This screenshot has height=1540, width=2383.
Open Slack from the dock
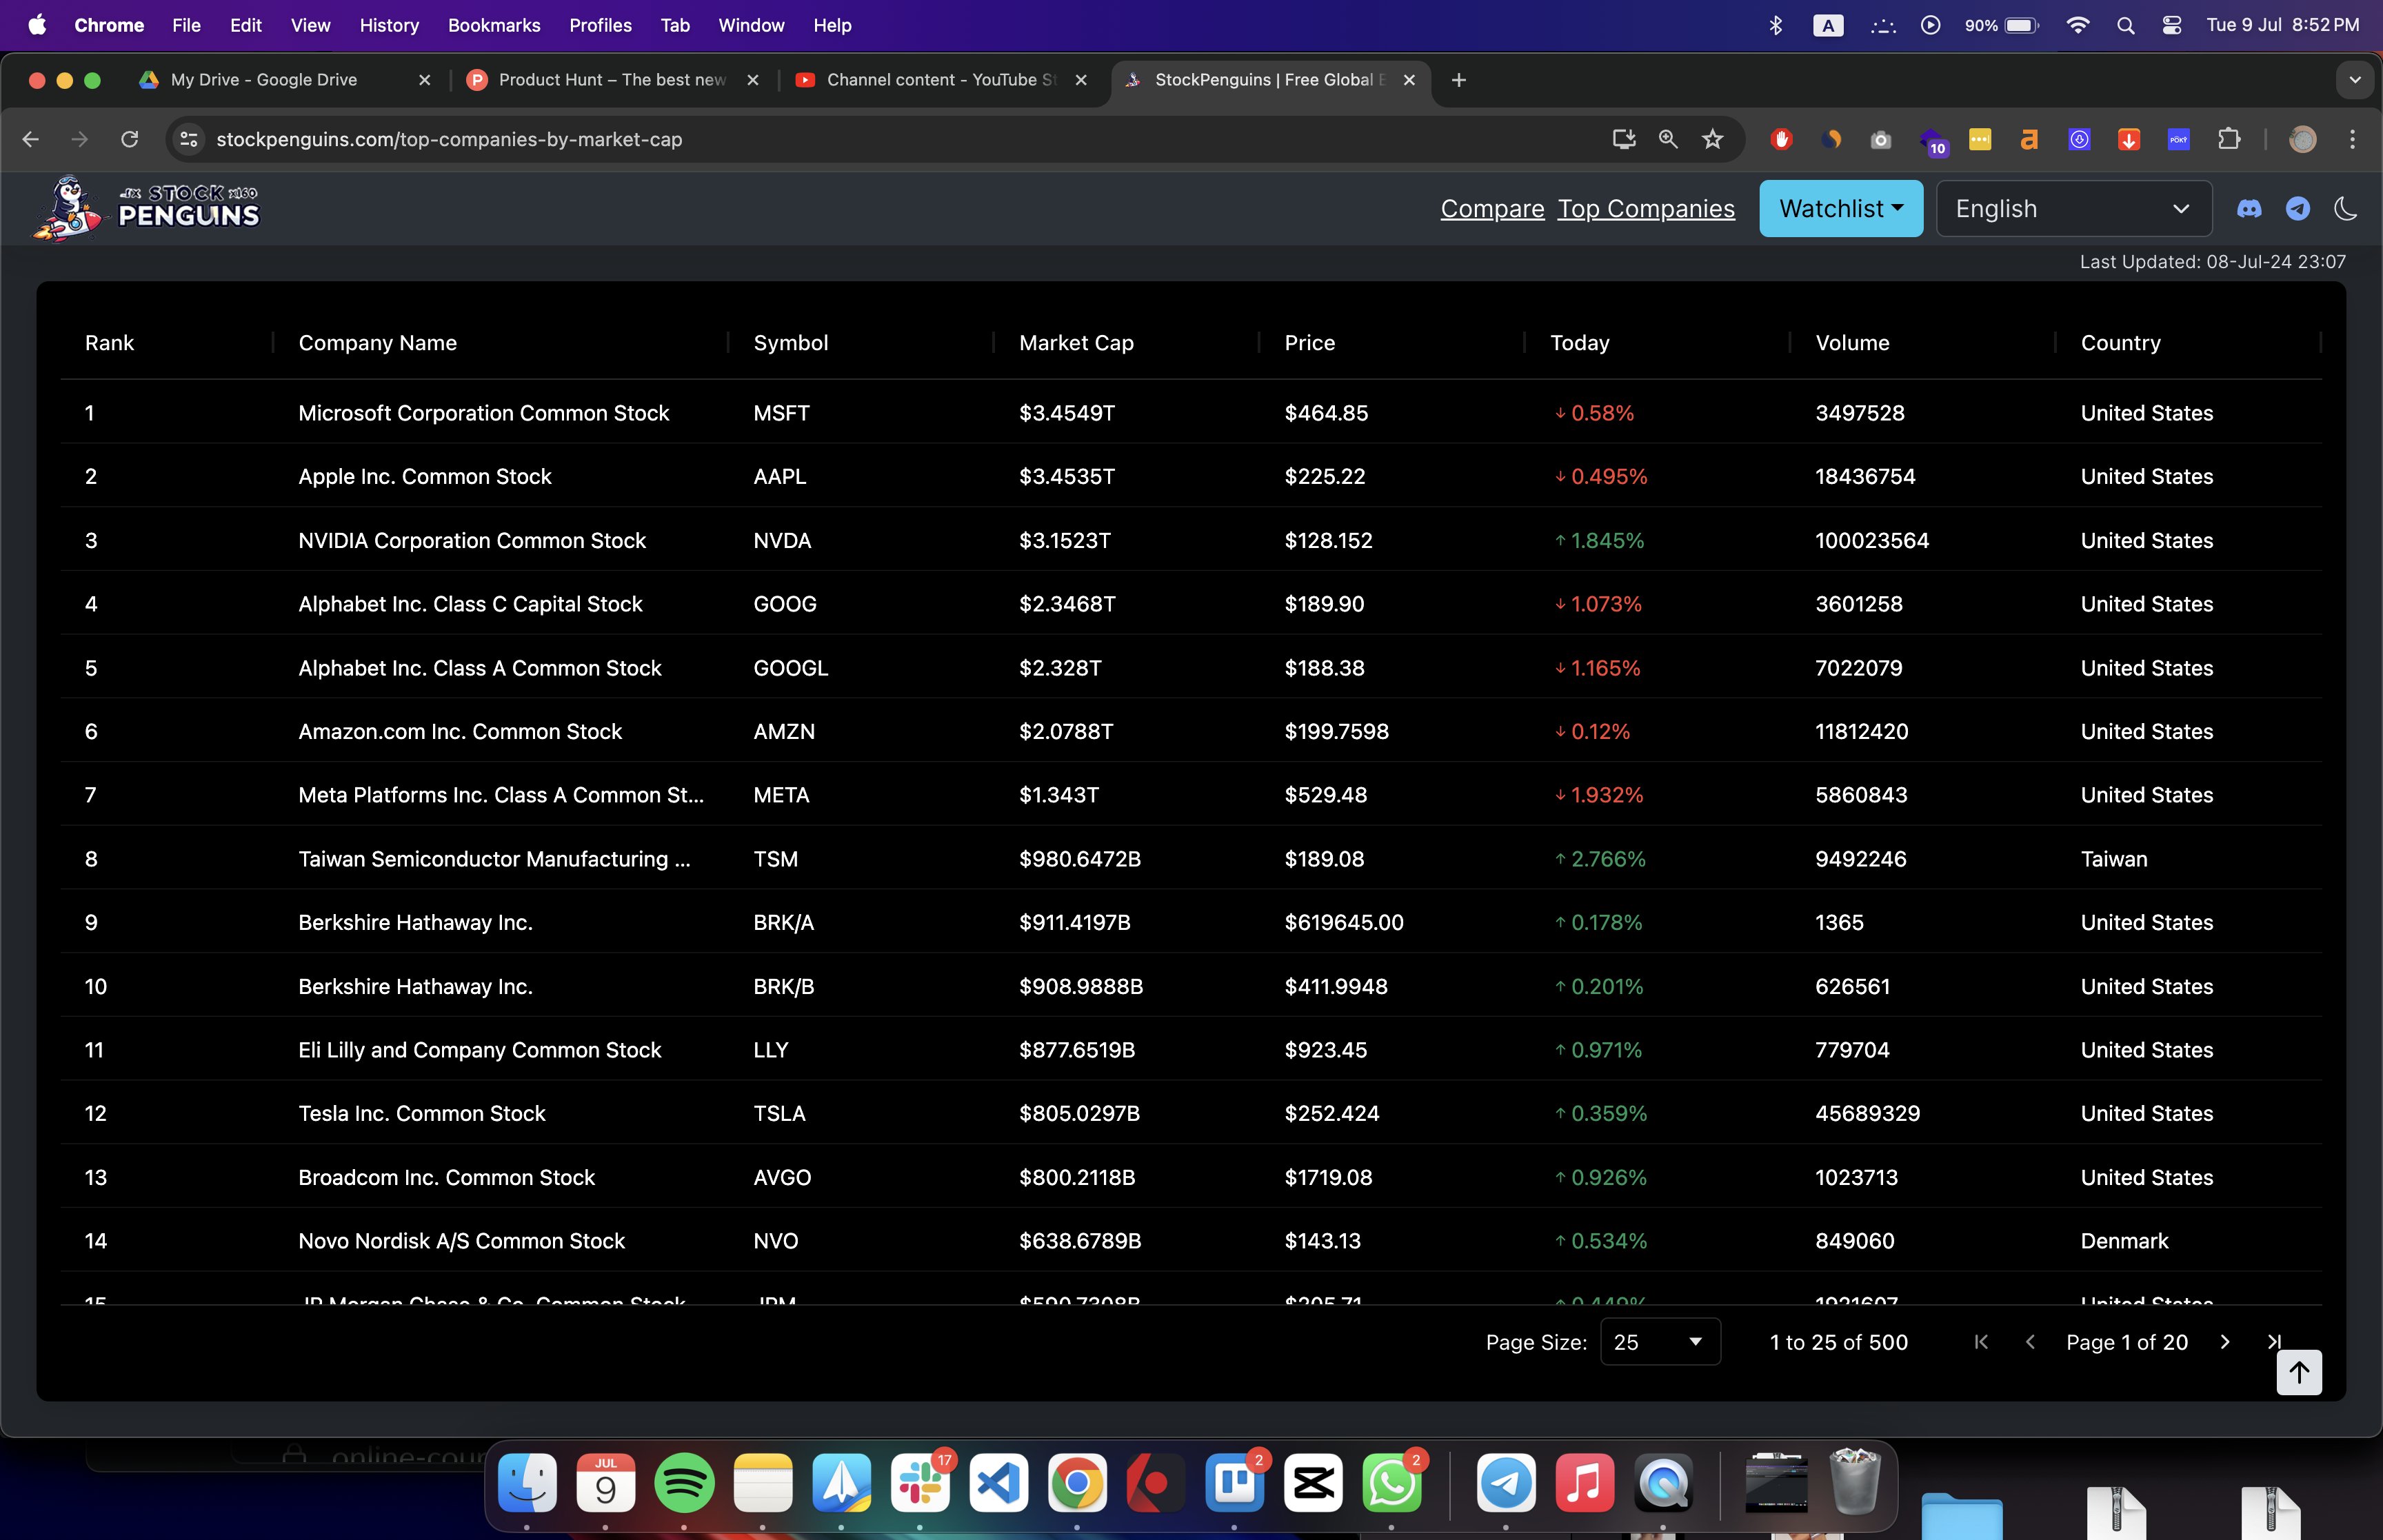pos(920,1483)
